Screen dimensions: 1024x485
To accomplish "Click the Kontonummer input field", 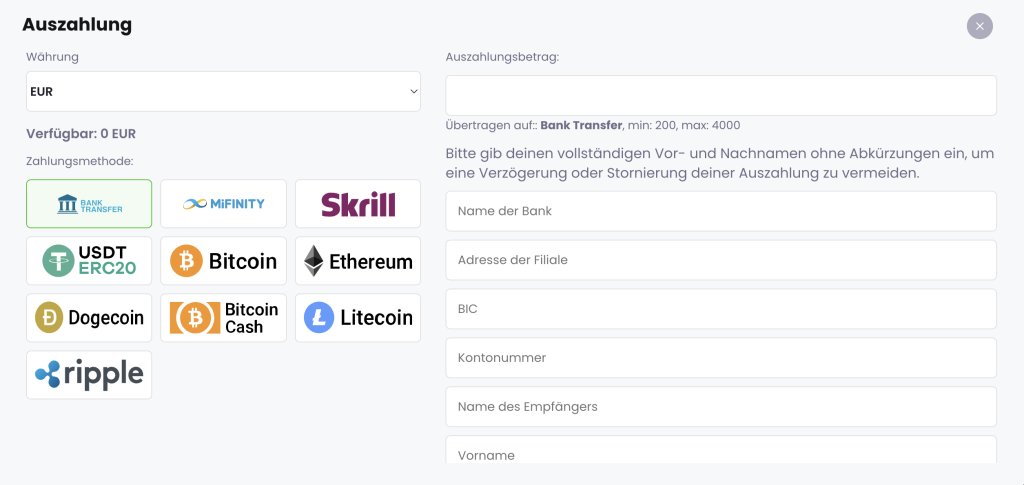I will pos(721,358).
